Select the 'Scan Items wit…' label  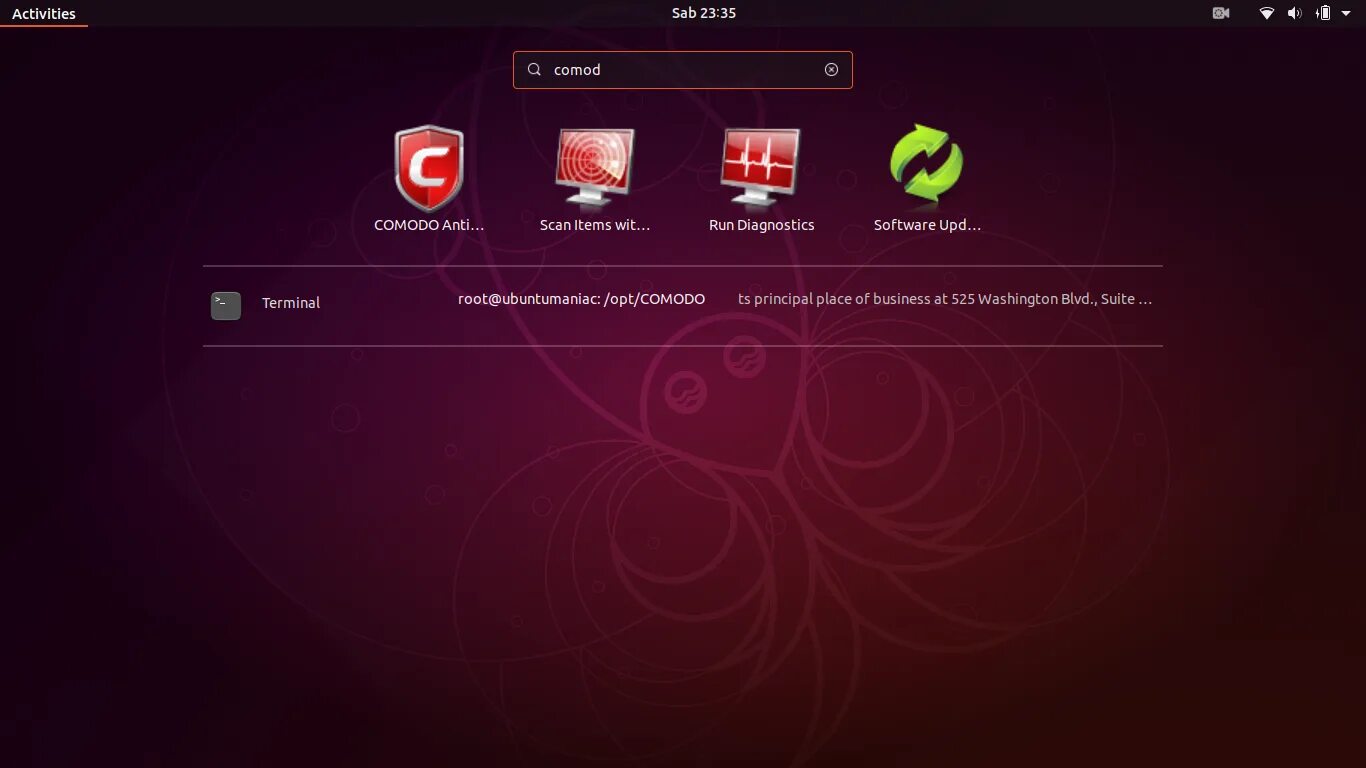(595, 225)
